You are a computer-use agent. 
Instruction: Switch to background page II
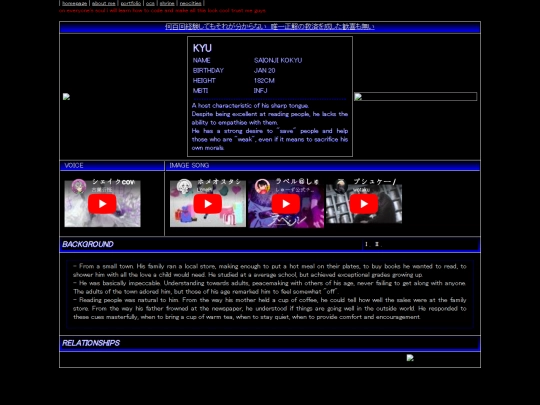click(377, 244)
